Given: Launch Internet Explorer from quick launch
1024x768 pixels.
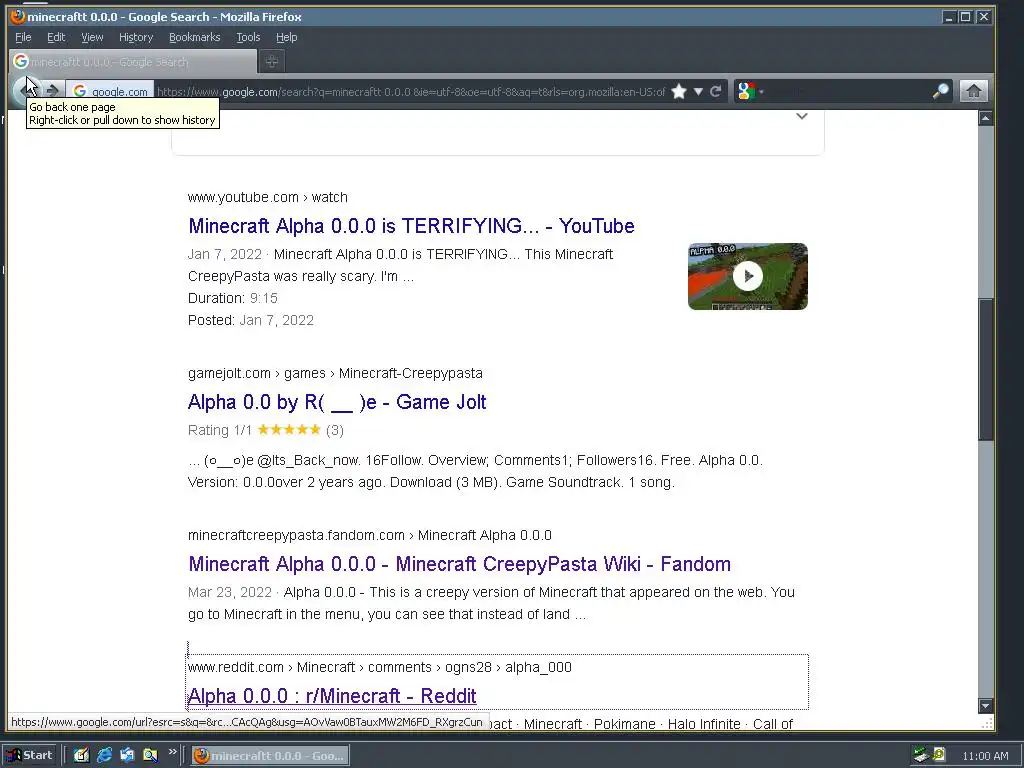Looking at the screenshot, I should coord(104,756).
